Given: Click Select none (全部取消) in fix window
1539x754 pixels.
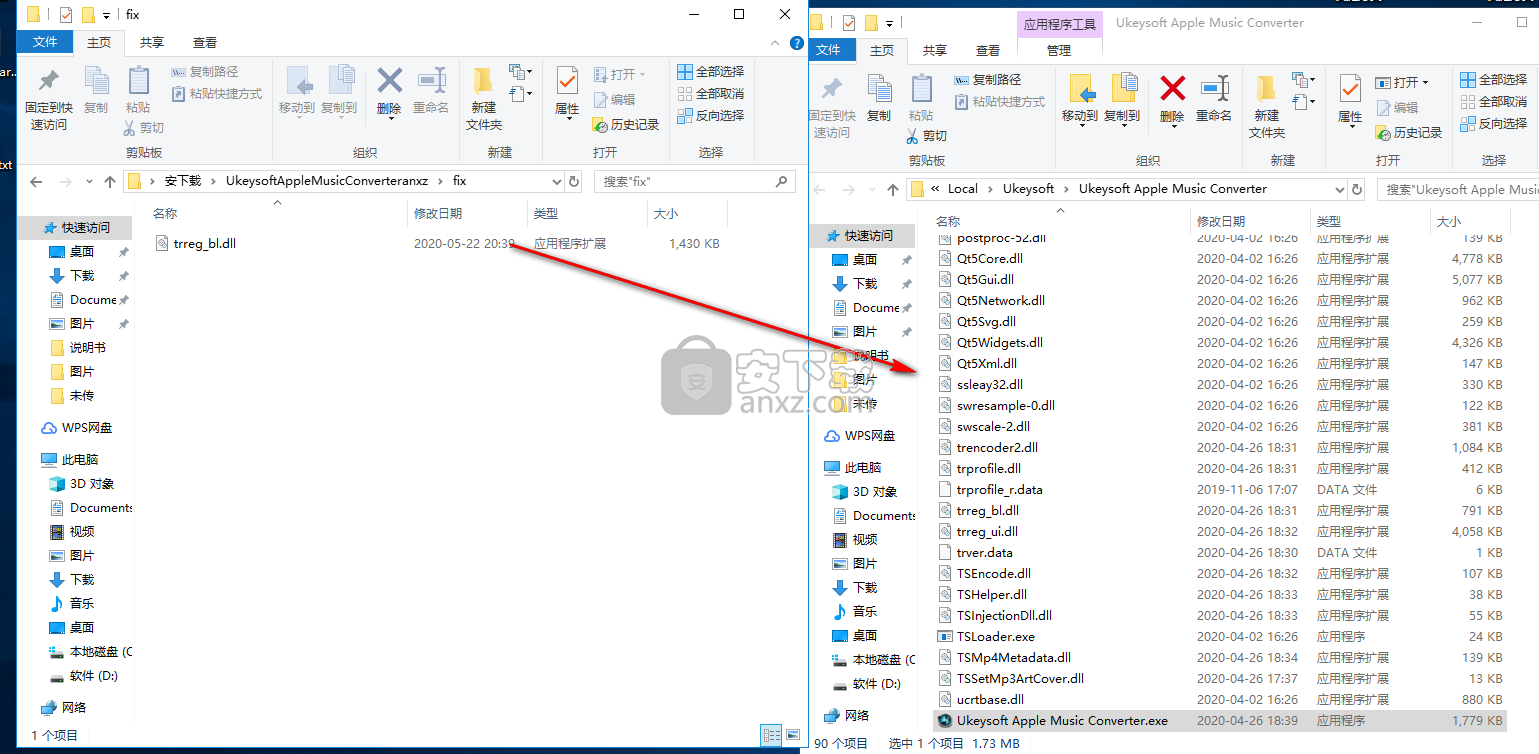Looking at the screenshot, I should tap(711, 93).
